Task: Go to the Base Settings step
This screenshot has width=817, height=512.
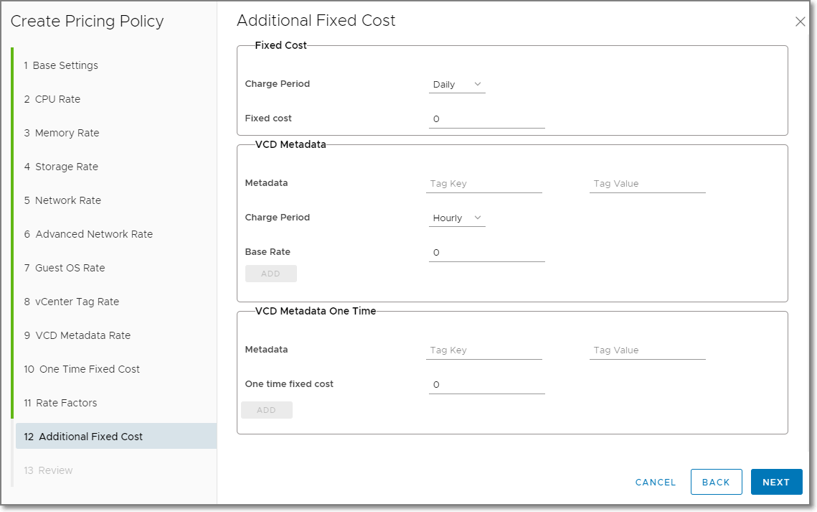Action: (65, 66)
